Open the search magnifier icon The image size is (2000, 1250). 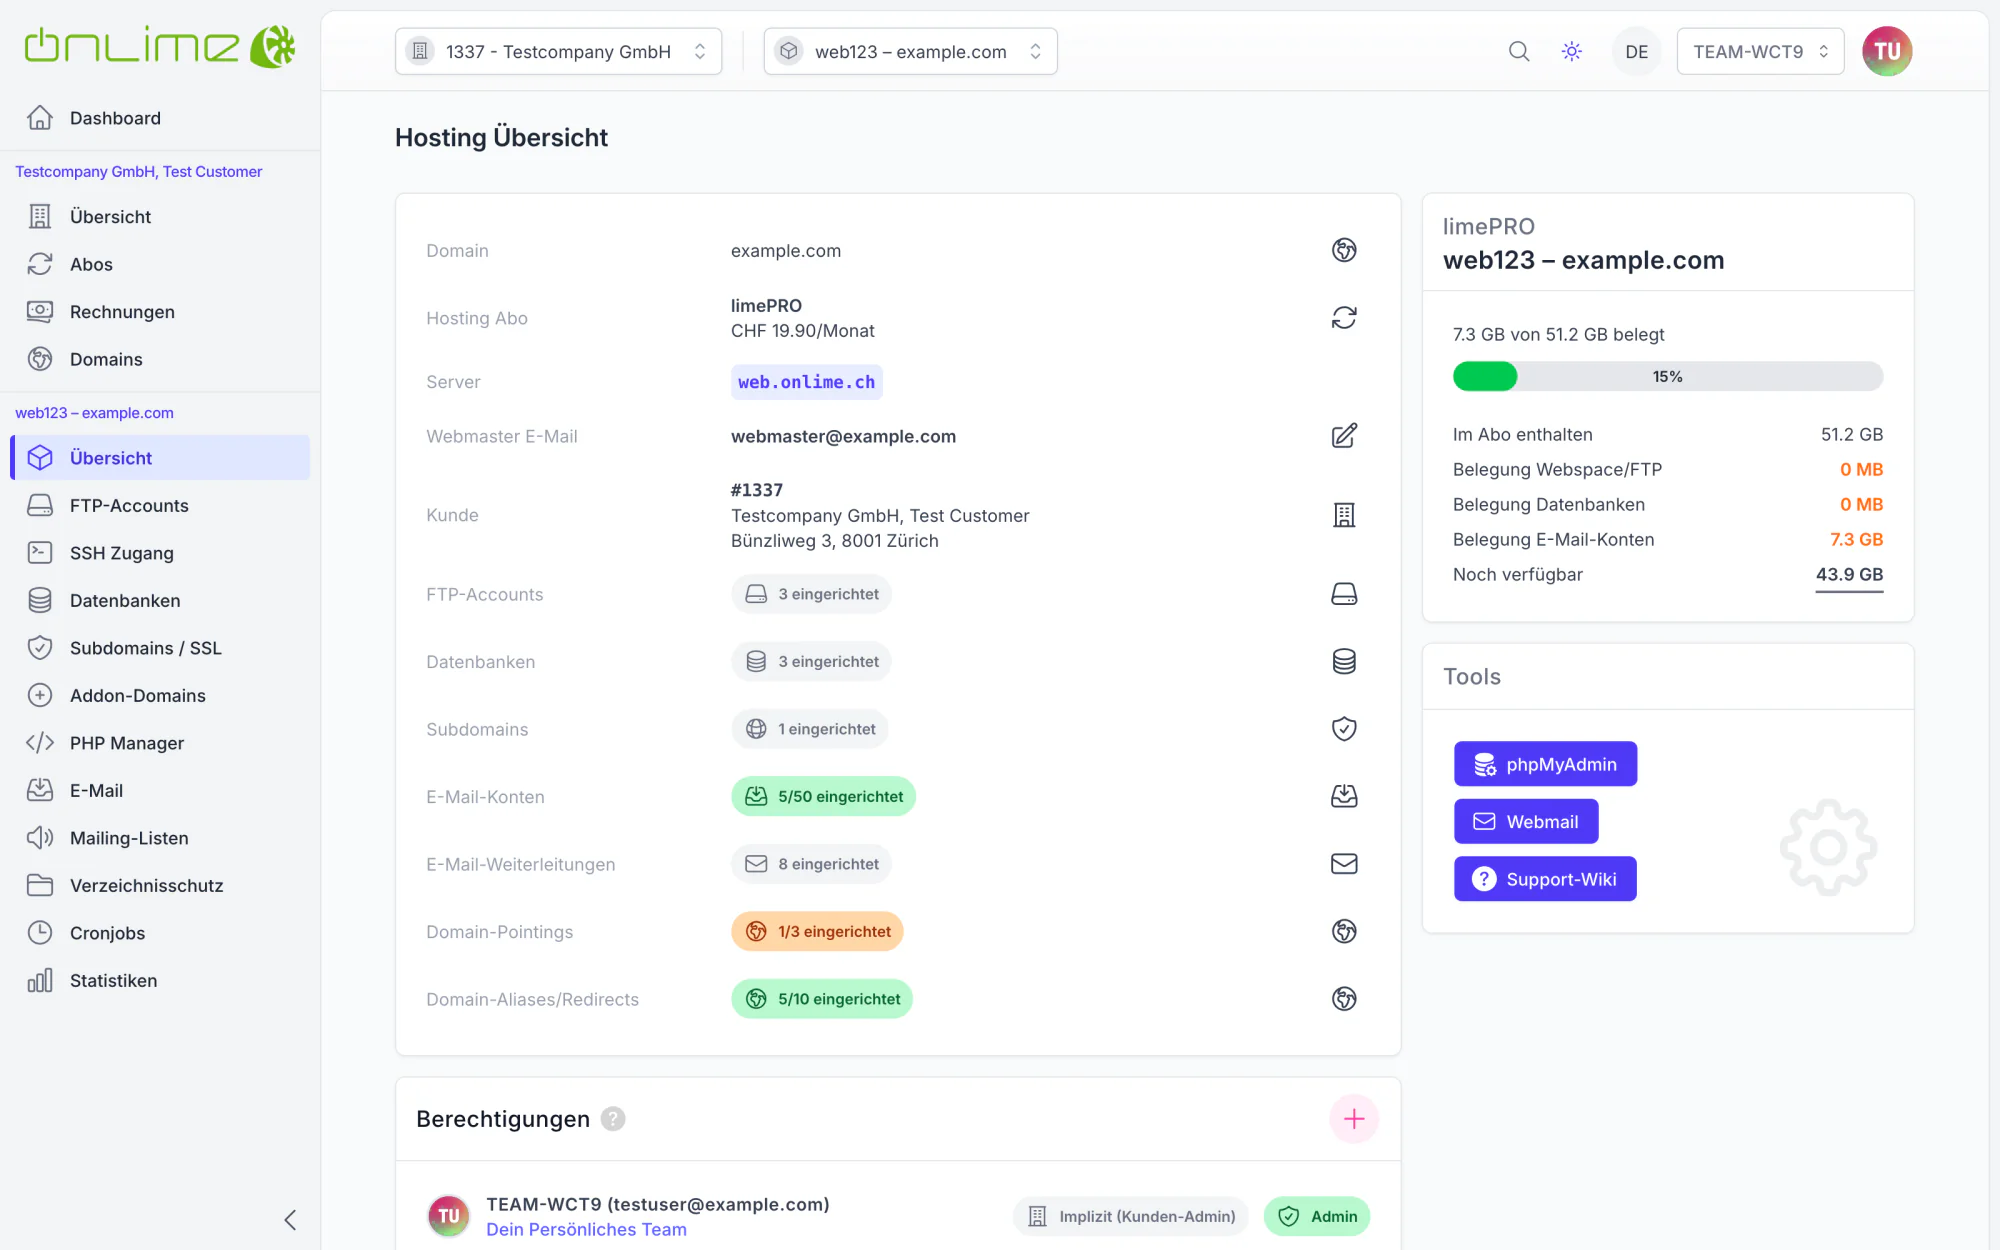(x=1519, y=51)
